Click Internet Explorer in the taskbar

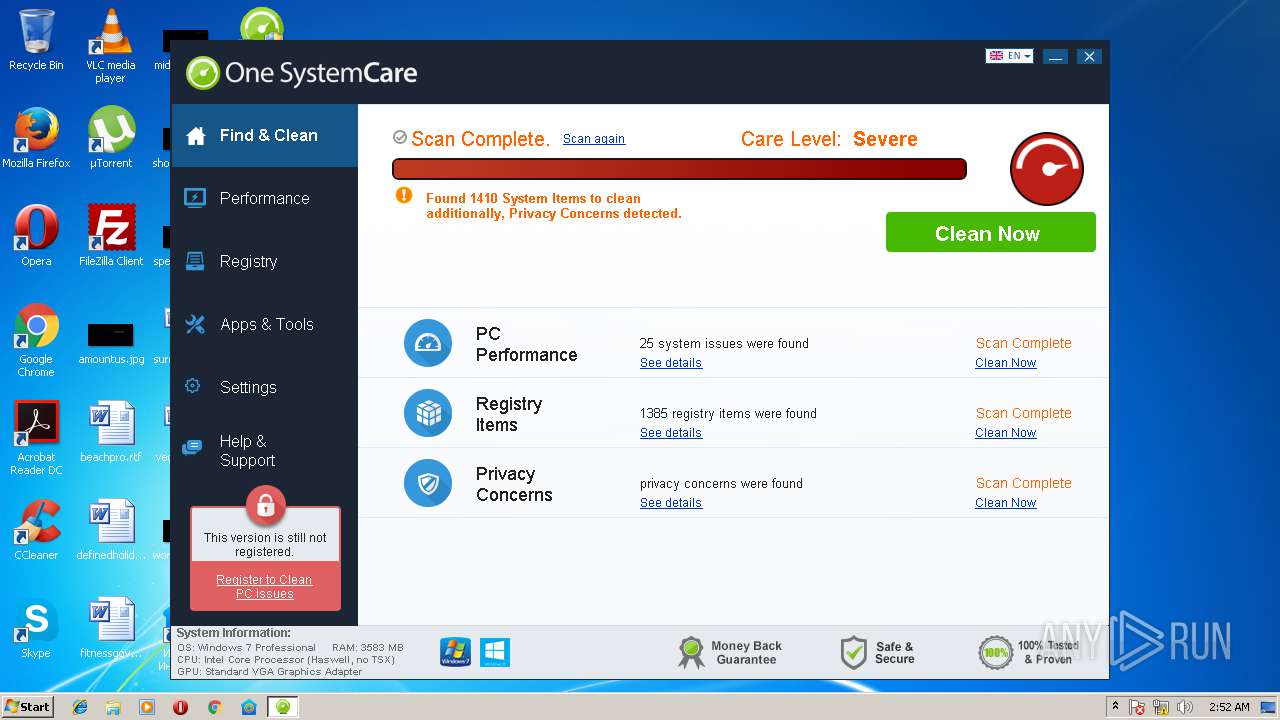80,707
